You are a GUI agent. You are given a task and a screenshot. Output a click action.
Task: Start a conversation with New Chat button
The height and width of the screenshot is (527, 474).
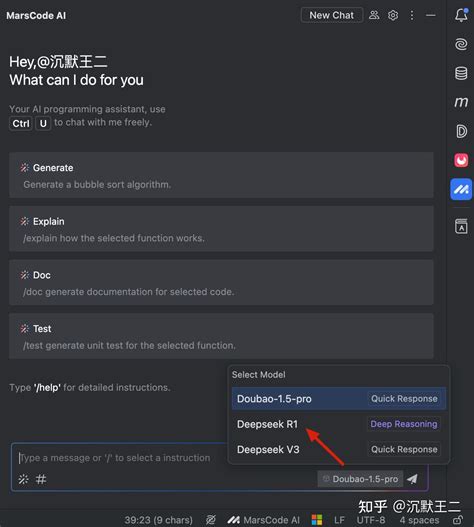coord(331,15)
